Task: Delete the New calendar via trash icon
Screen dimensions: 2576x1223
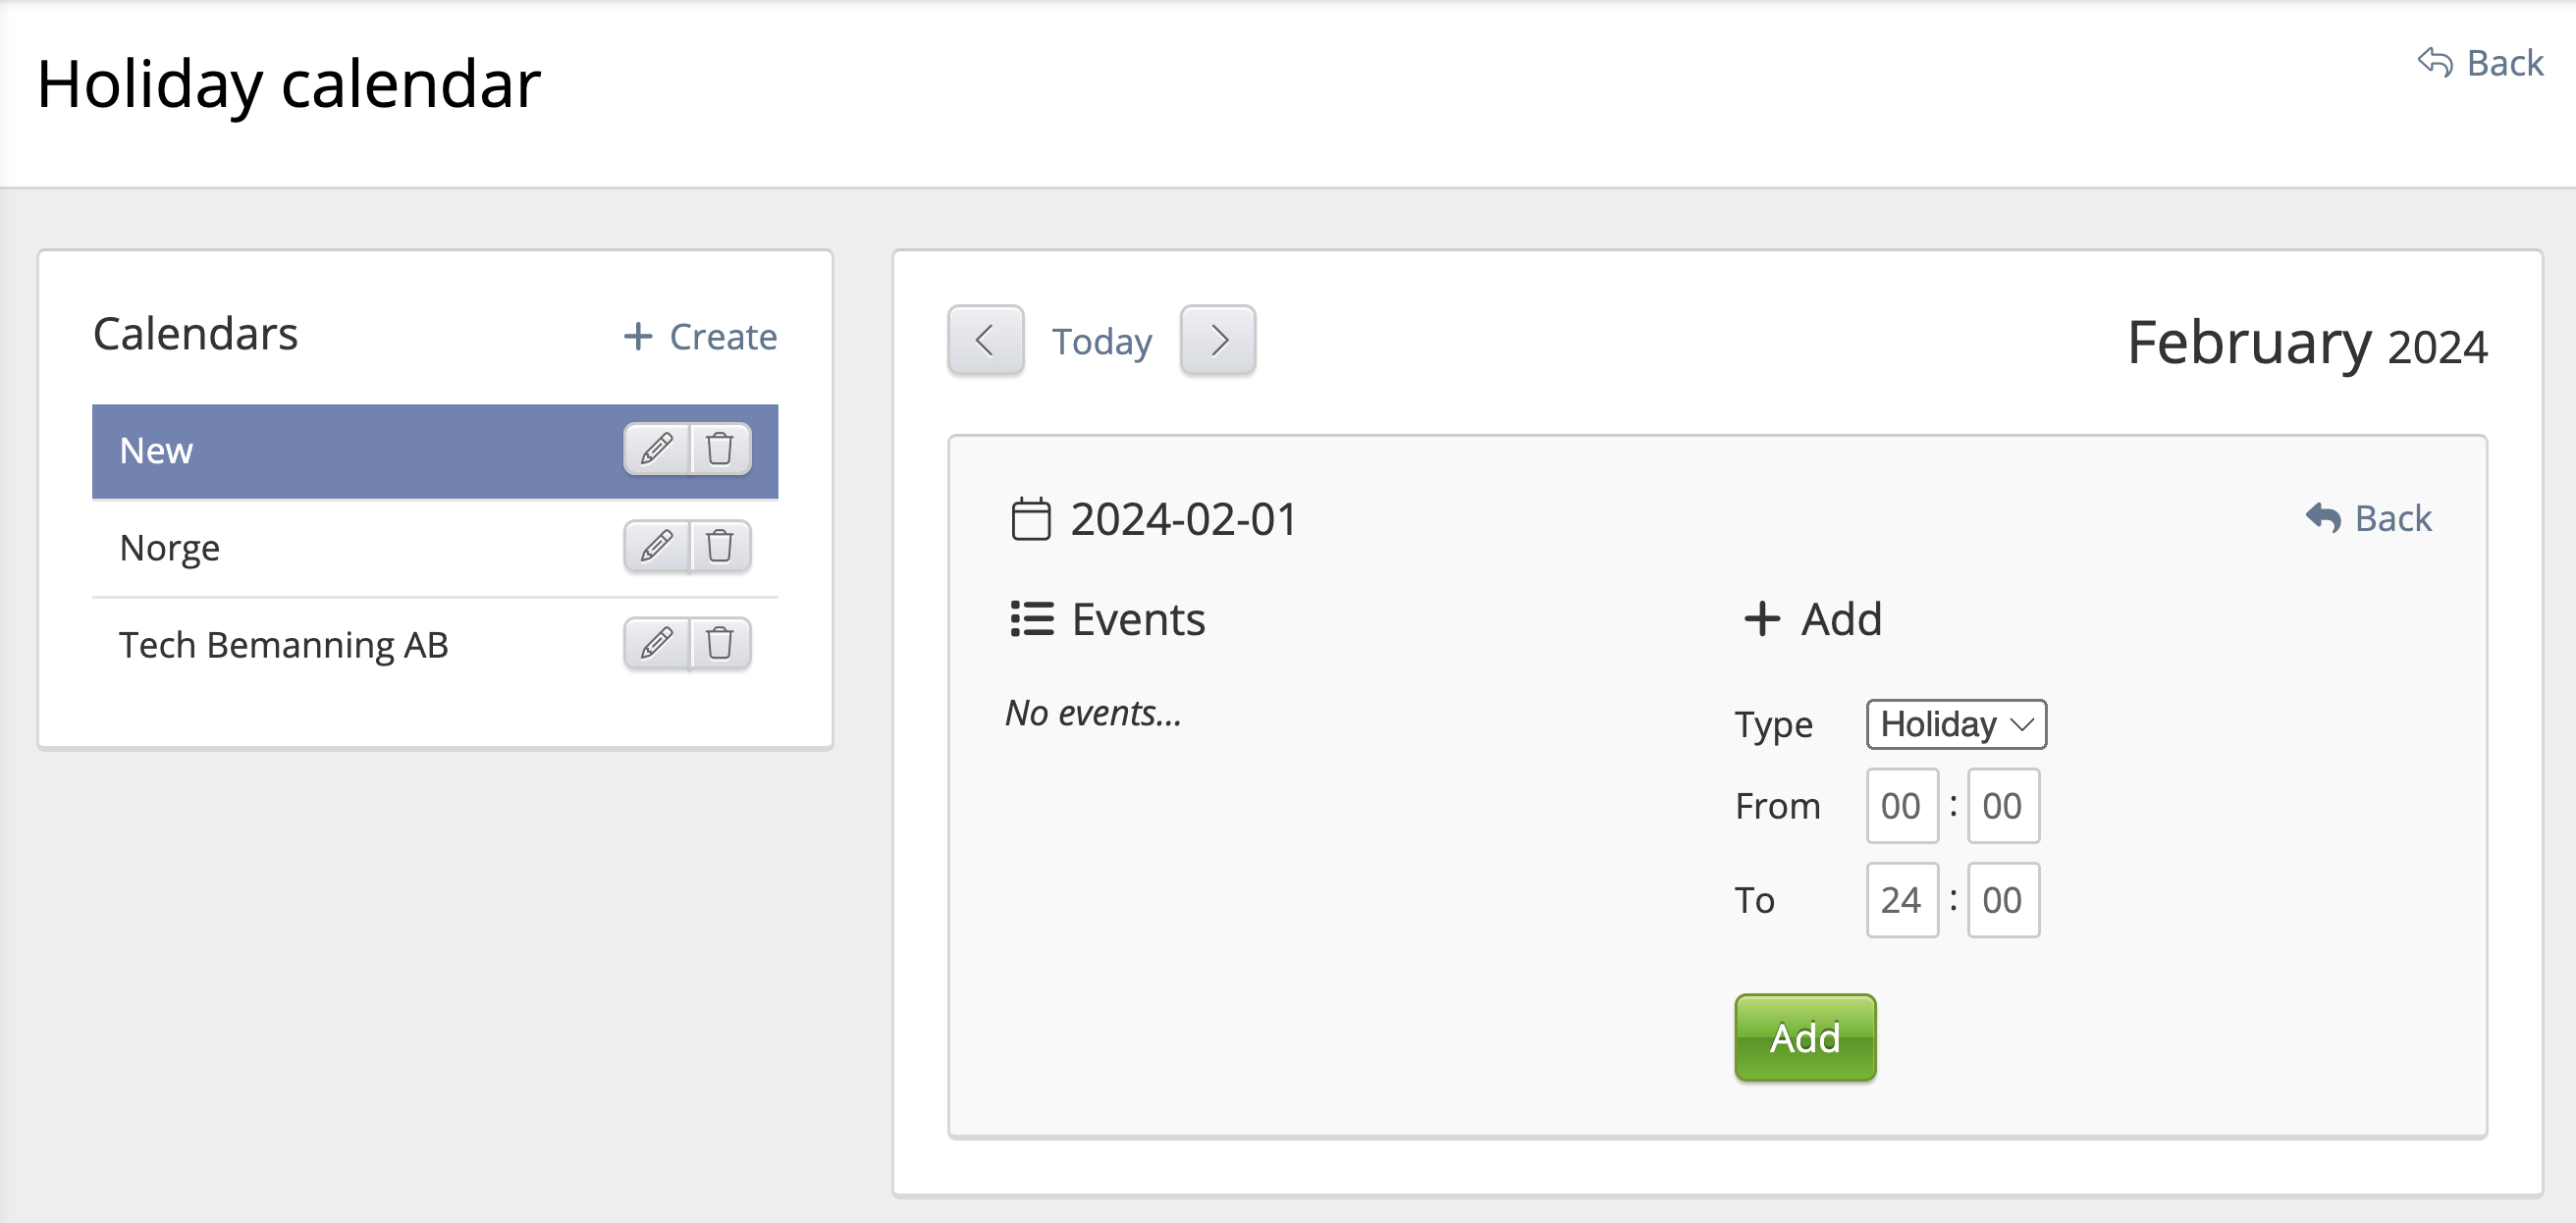Action: click(x=720, y=449)
